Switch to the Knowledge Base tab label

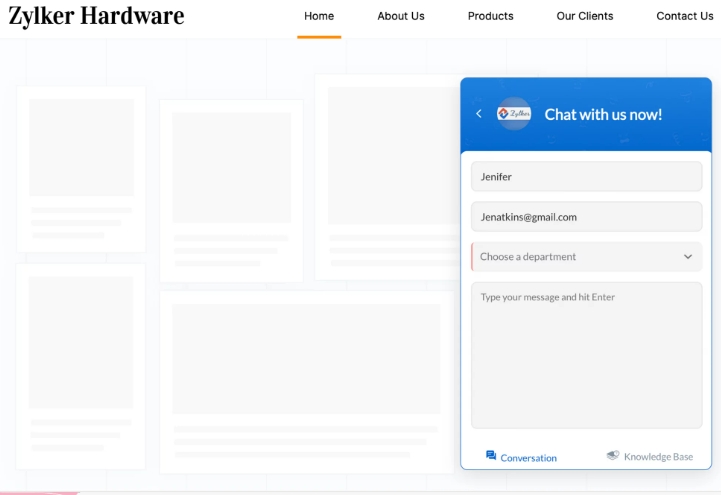(x=658, y=457)
